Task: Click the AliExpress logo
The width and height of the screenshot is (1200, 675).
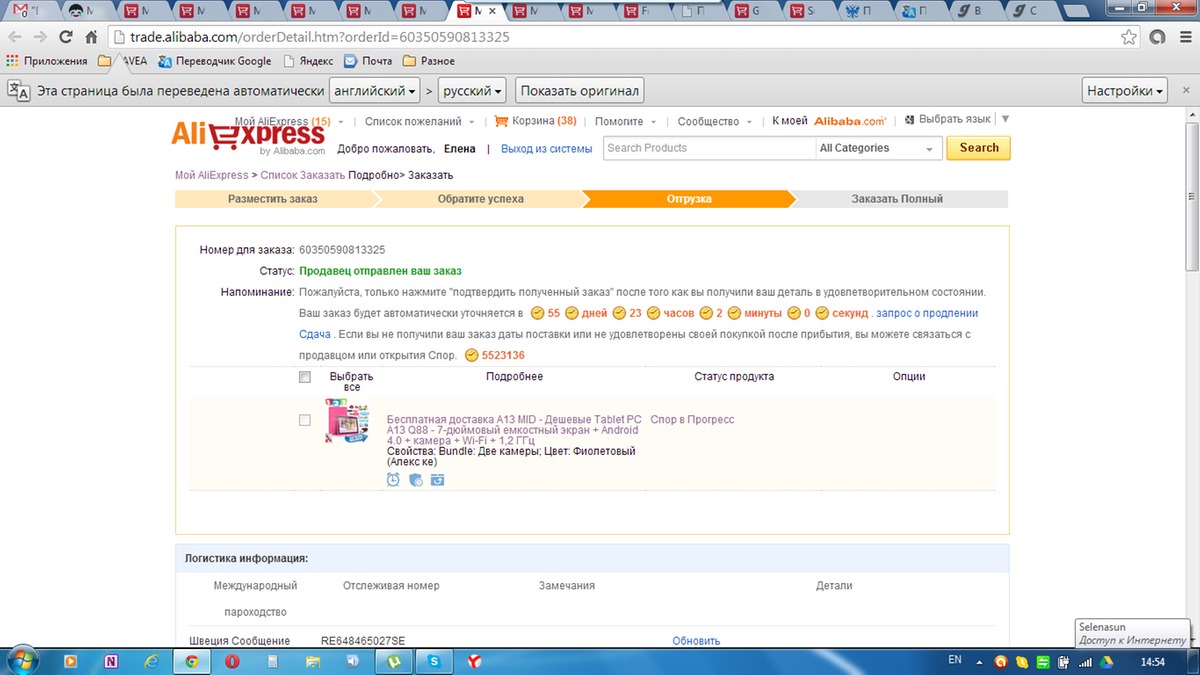Action: tap(248, 136)
